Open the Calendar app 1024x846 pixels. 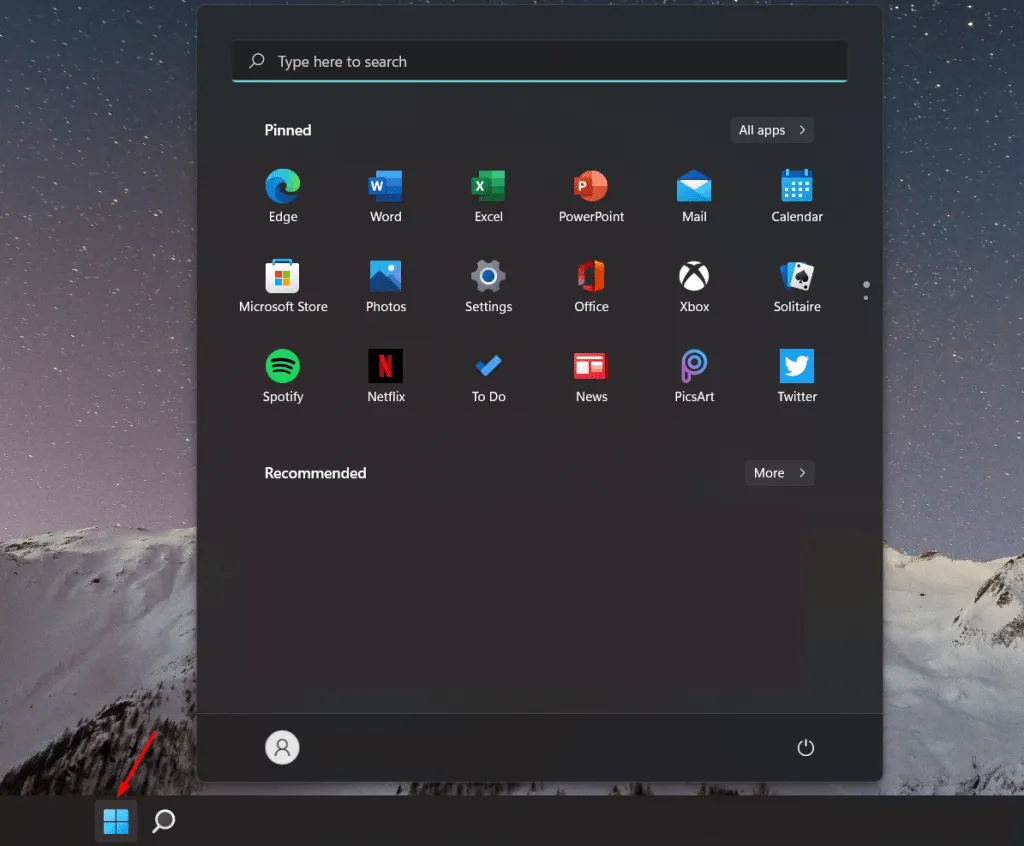[x=797, y=195]
